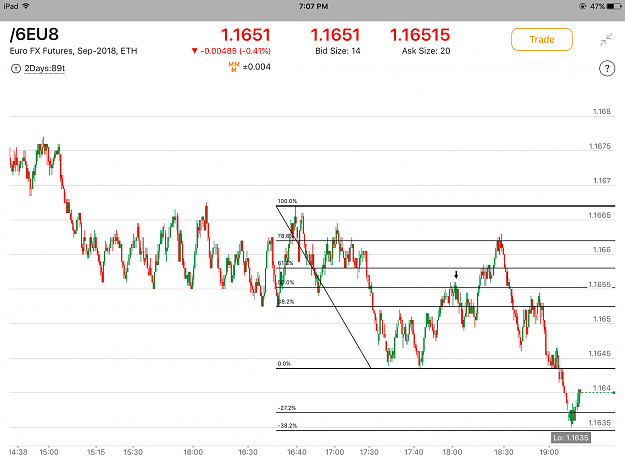Tap the Ask Size: 20 label
This screenshot has width=625, height=469.
click(426, 51)
